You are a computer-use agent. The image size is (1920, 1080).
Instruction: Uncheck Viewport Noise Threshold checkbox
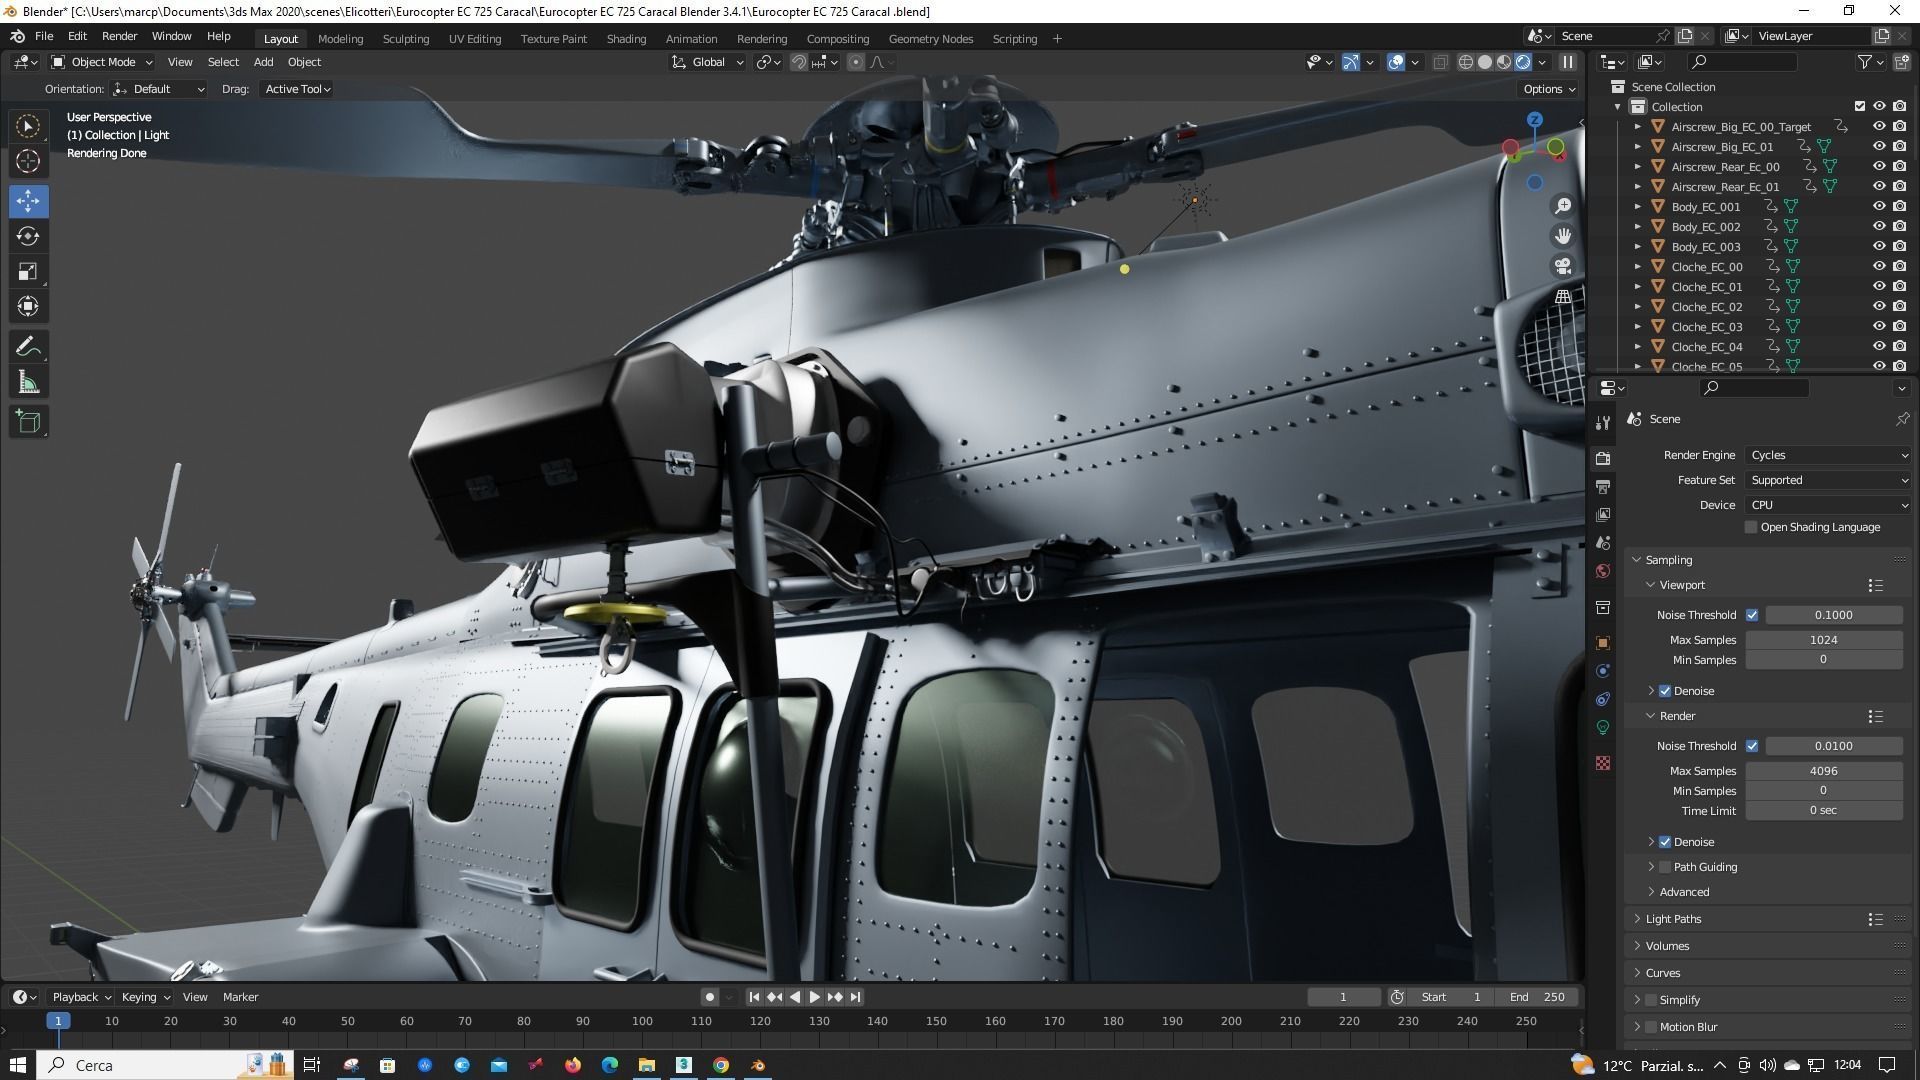pyautogui.click(x=1752, y=615)
